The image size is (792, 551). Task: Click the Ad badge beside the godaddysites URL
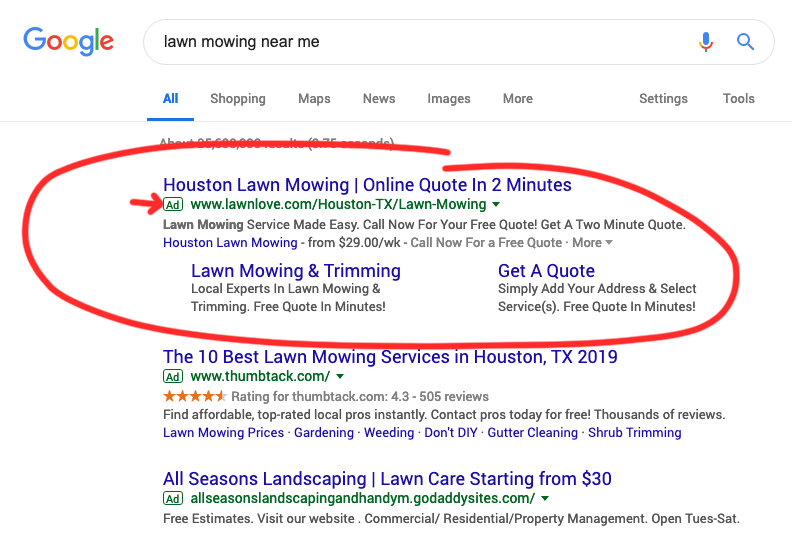(173, 498)
